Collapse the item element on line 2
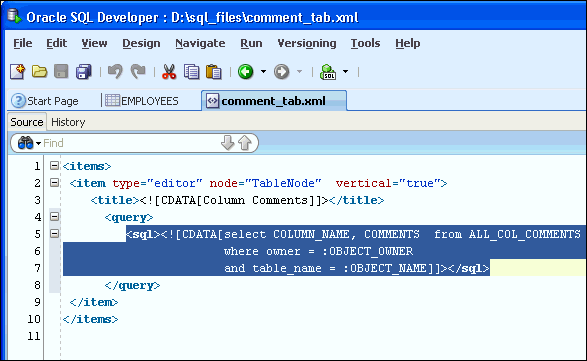Screen dimensions: 587x361 55,183
